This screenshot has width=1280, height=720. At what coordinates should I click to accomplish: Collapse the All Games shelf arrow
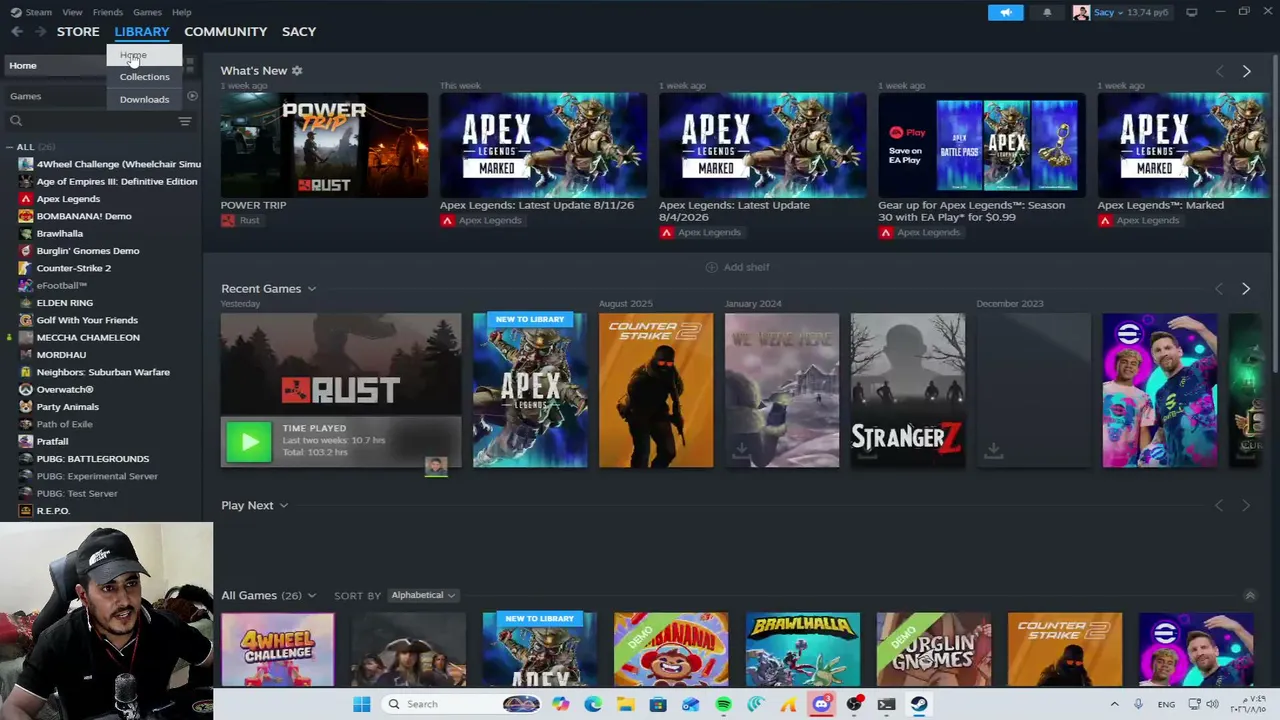[x=1249, y=596]
